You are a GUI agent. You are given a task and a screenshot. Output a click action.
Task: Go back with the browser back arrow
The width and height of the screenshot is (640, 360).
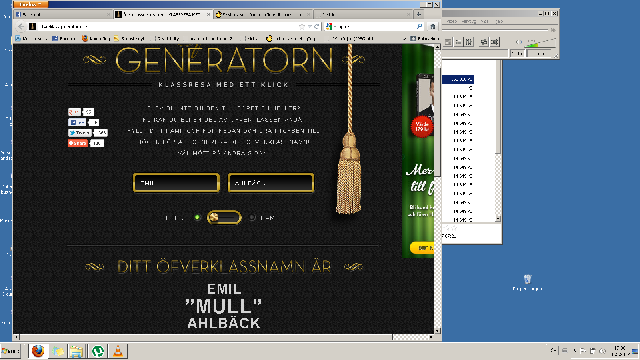pos(20,27)
